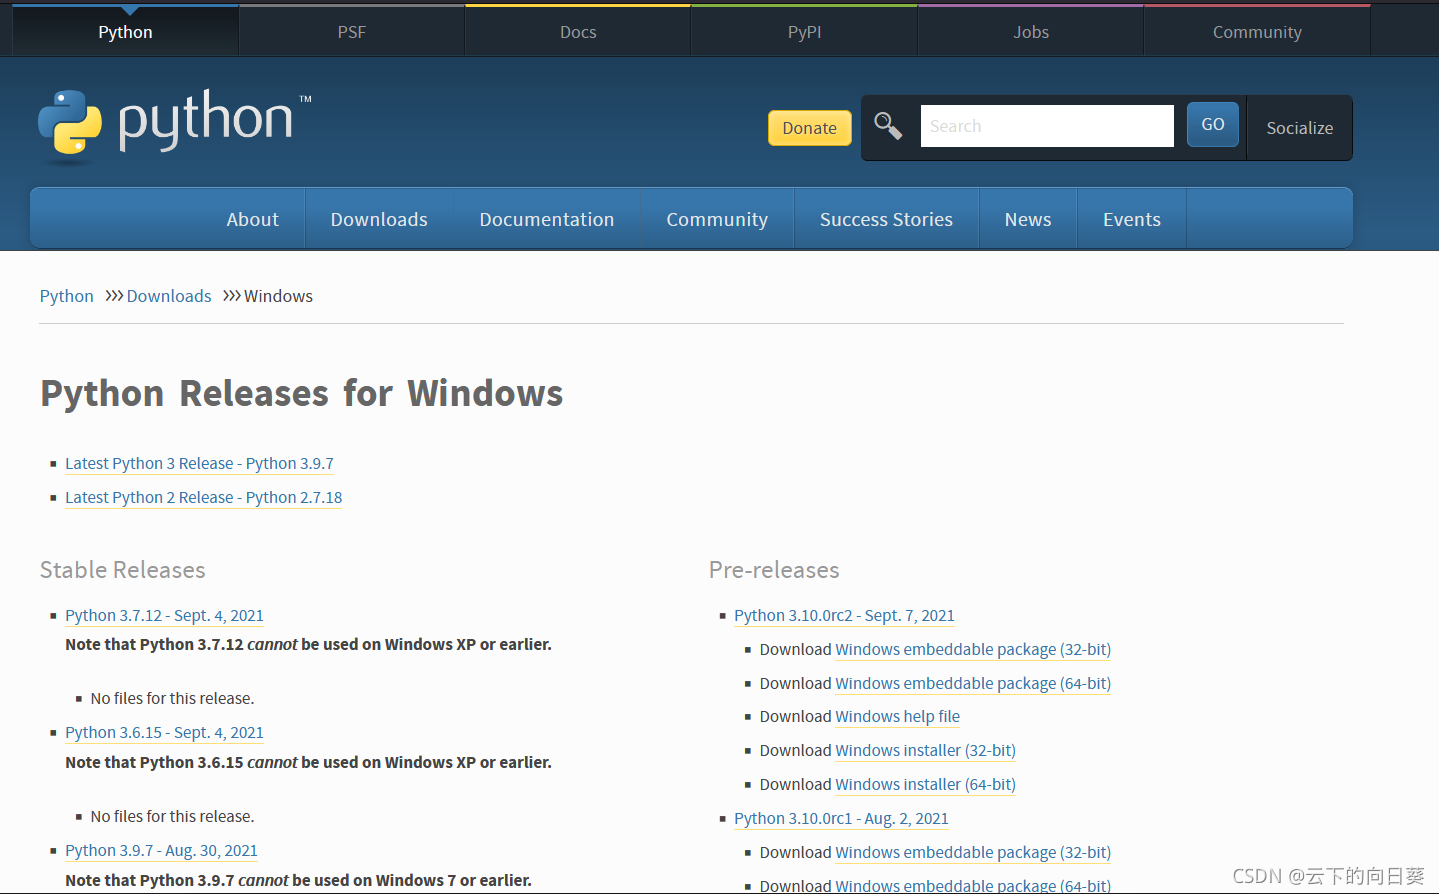Screen dimensions: 1439x894
Task: Open Latest Python 2 Release - Python 2.7.18
Action: (x=203, y=497)
